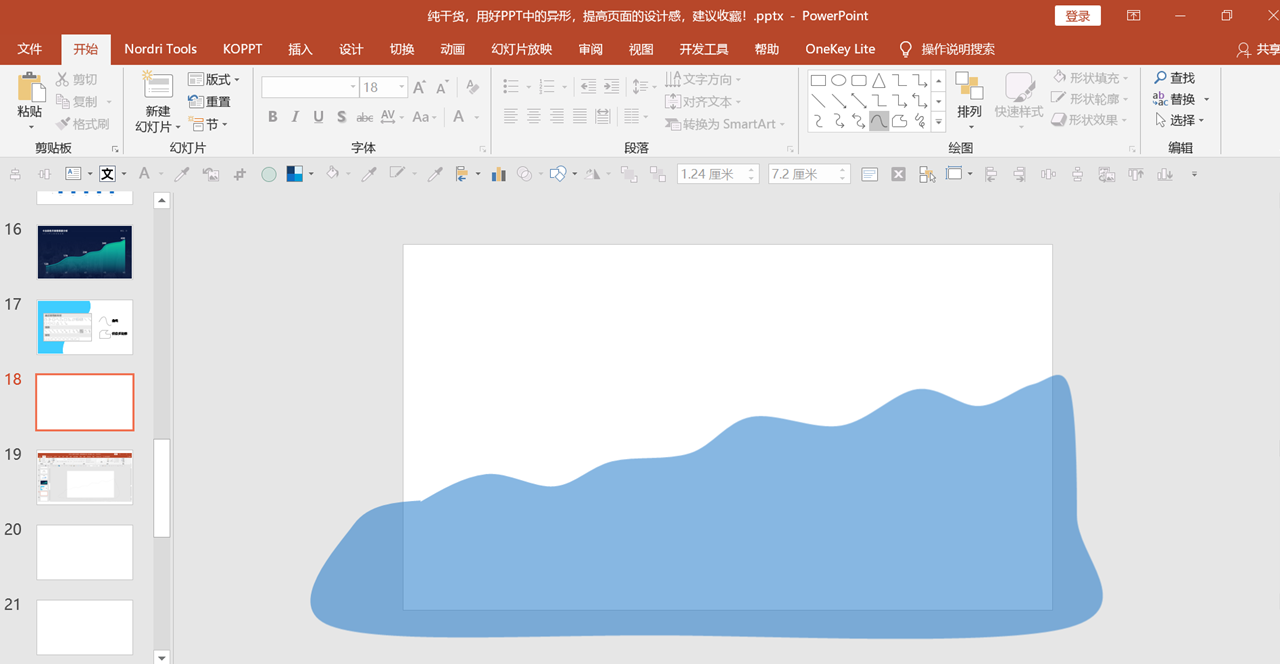This screenshot has height=664, width=1280.
Task: Open the File (文件) tab
Action: pos(30,49)
